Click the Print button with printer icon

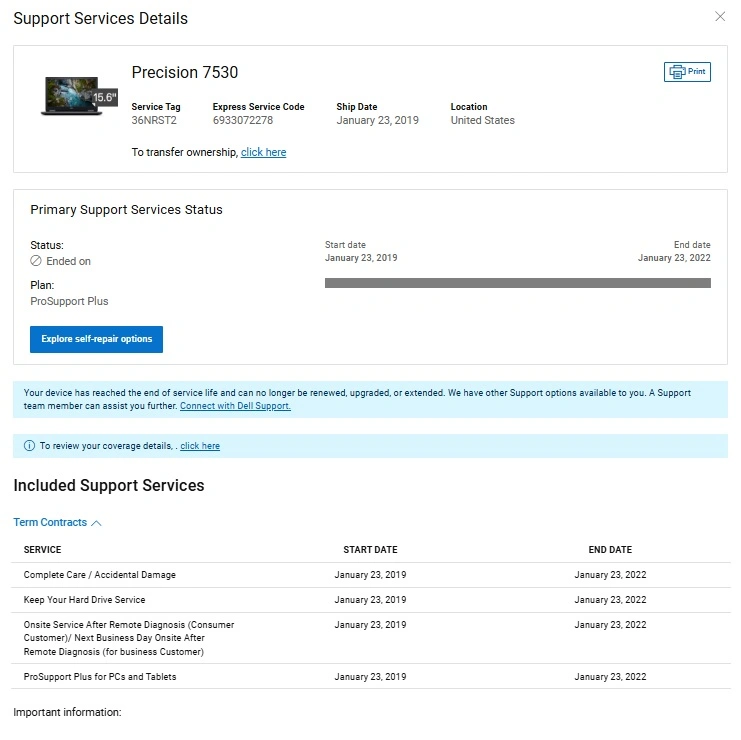[687, 72]
